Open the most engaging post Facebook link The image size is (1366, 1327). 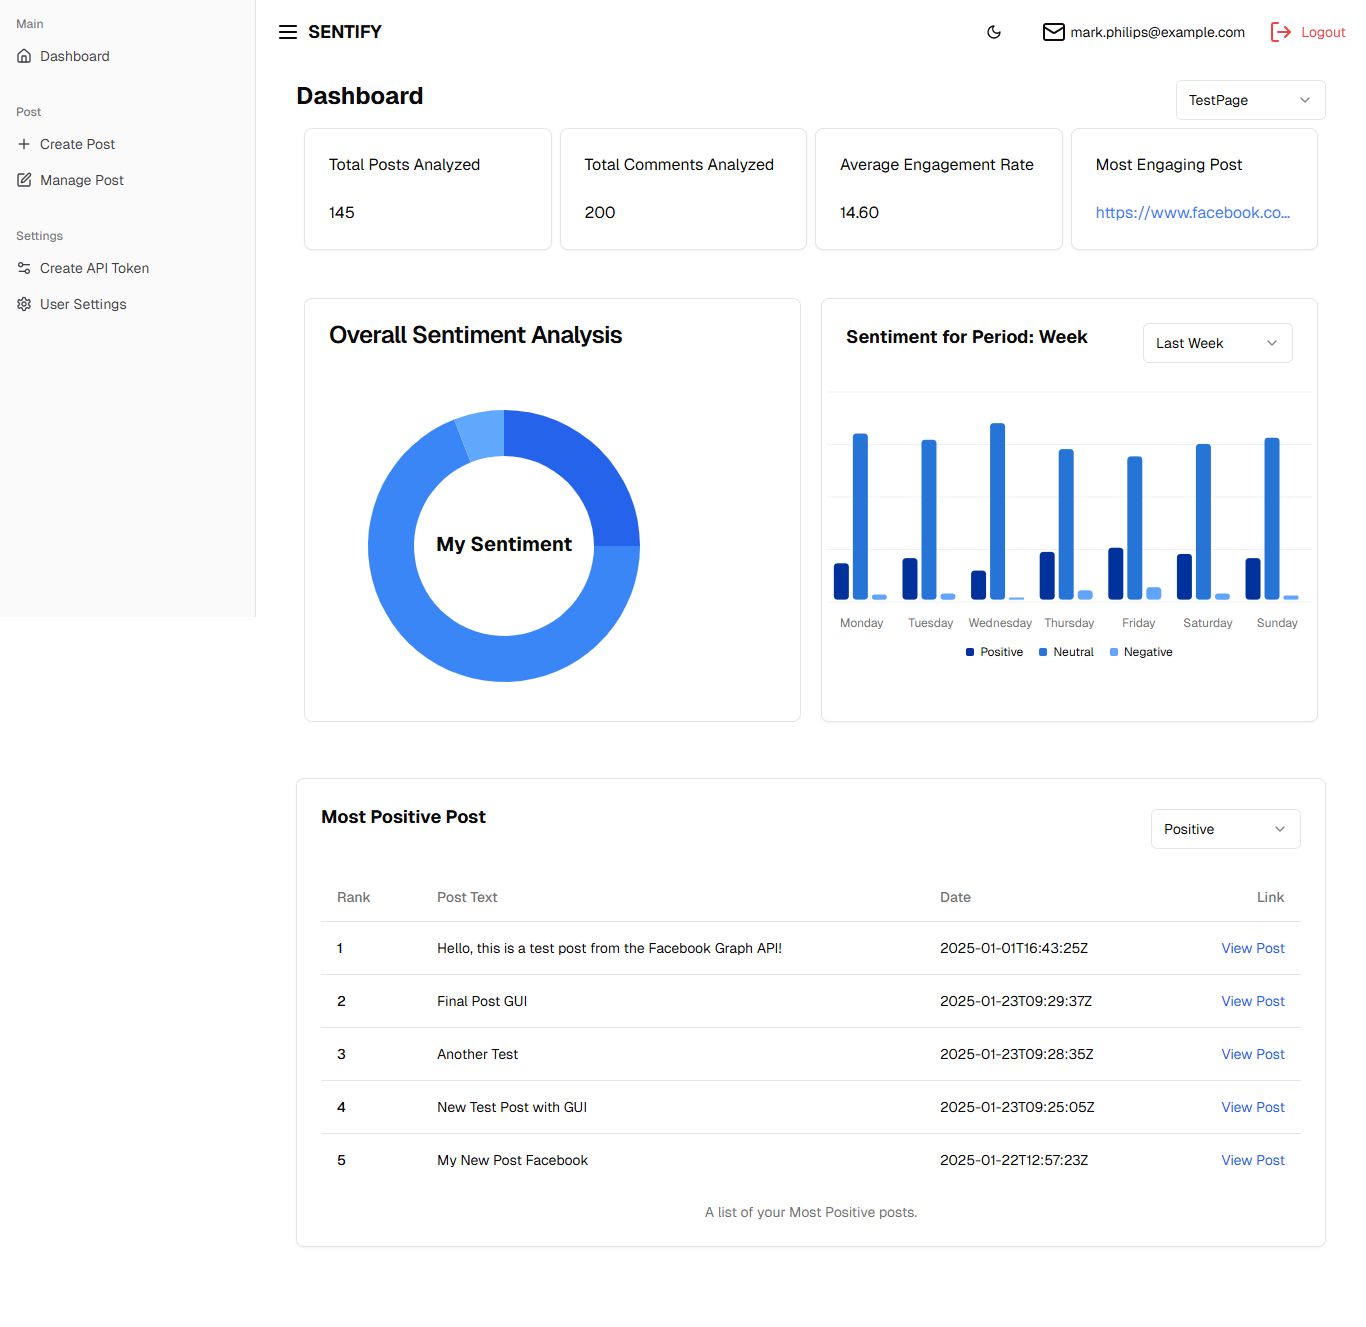coord(1192,213)
